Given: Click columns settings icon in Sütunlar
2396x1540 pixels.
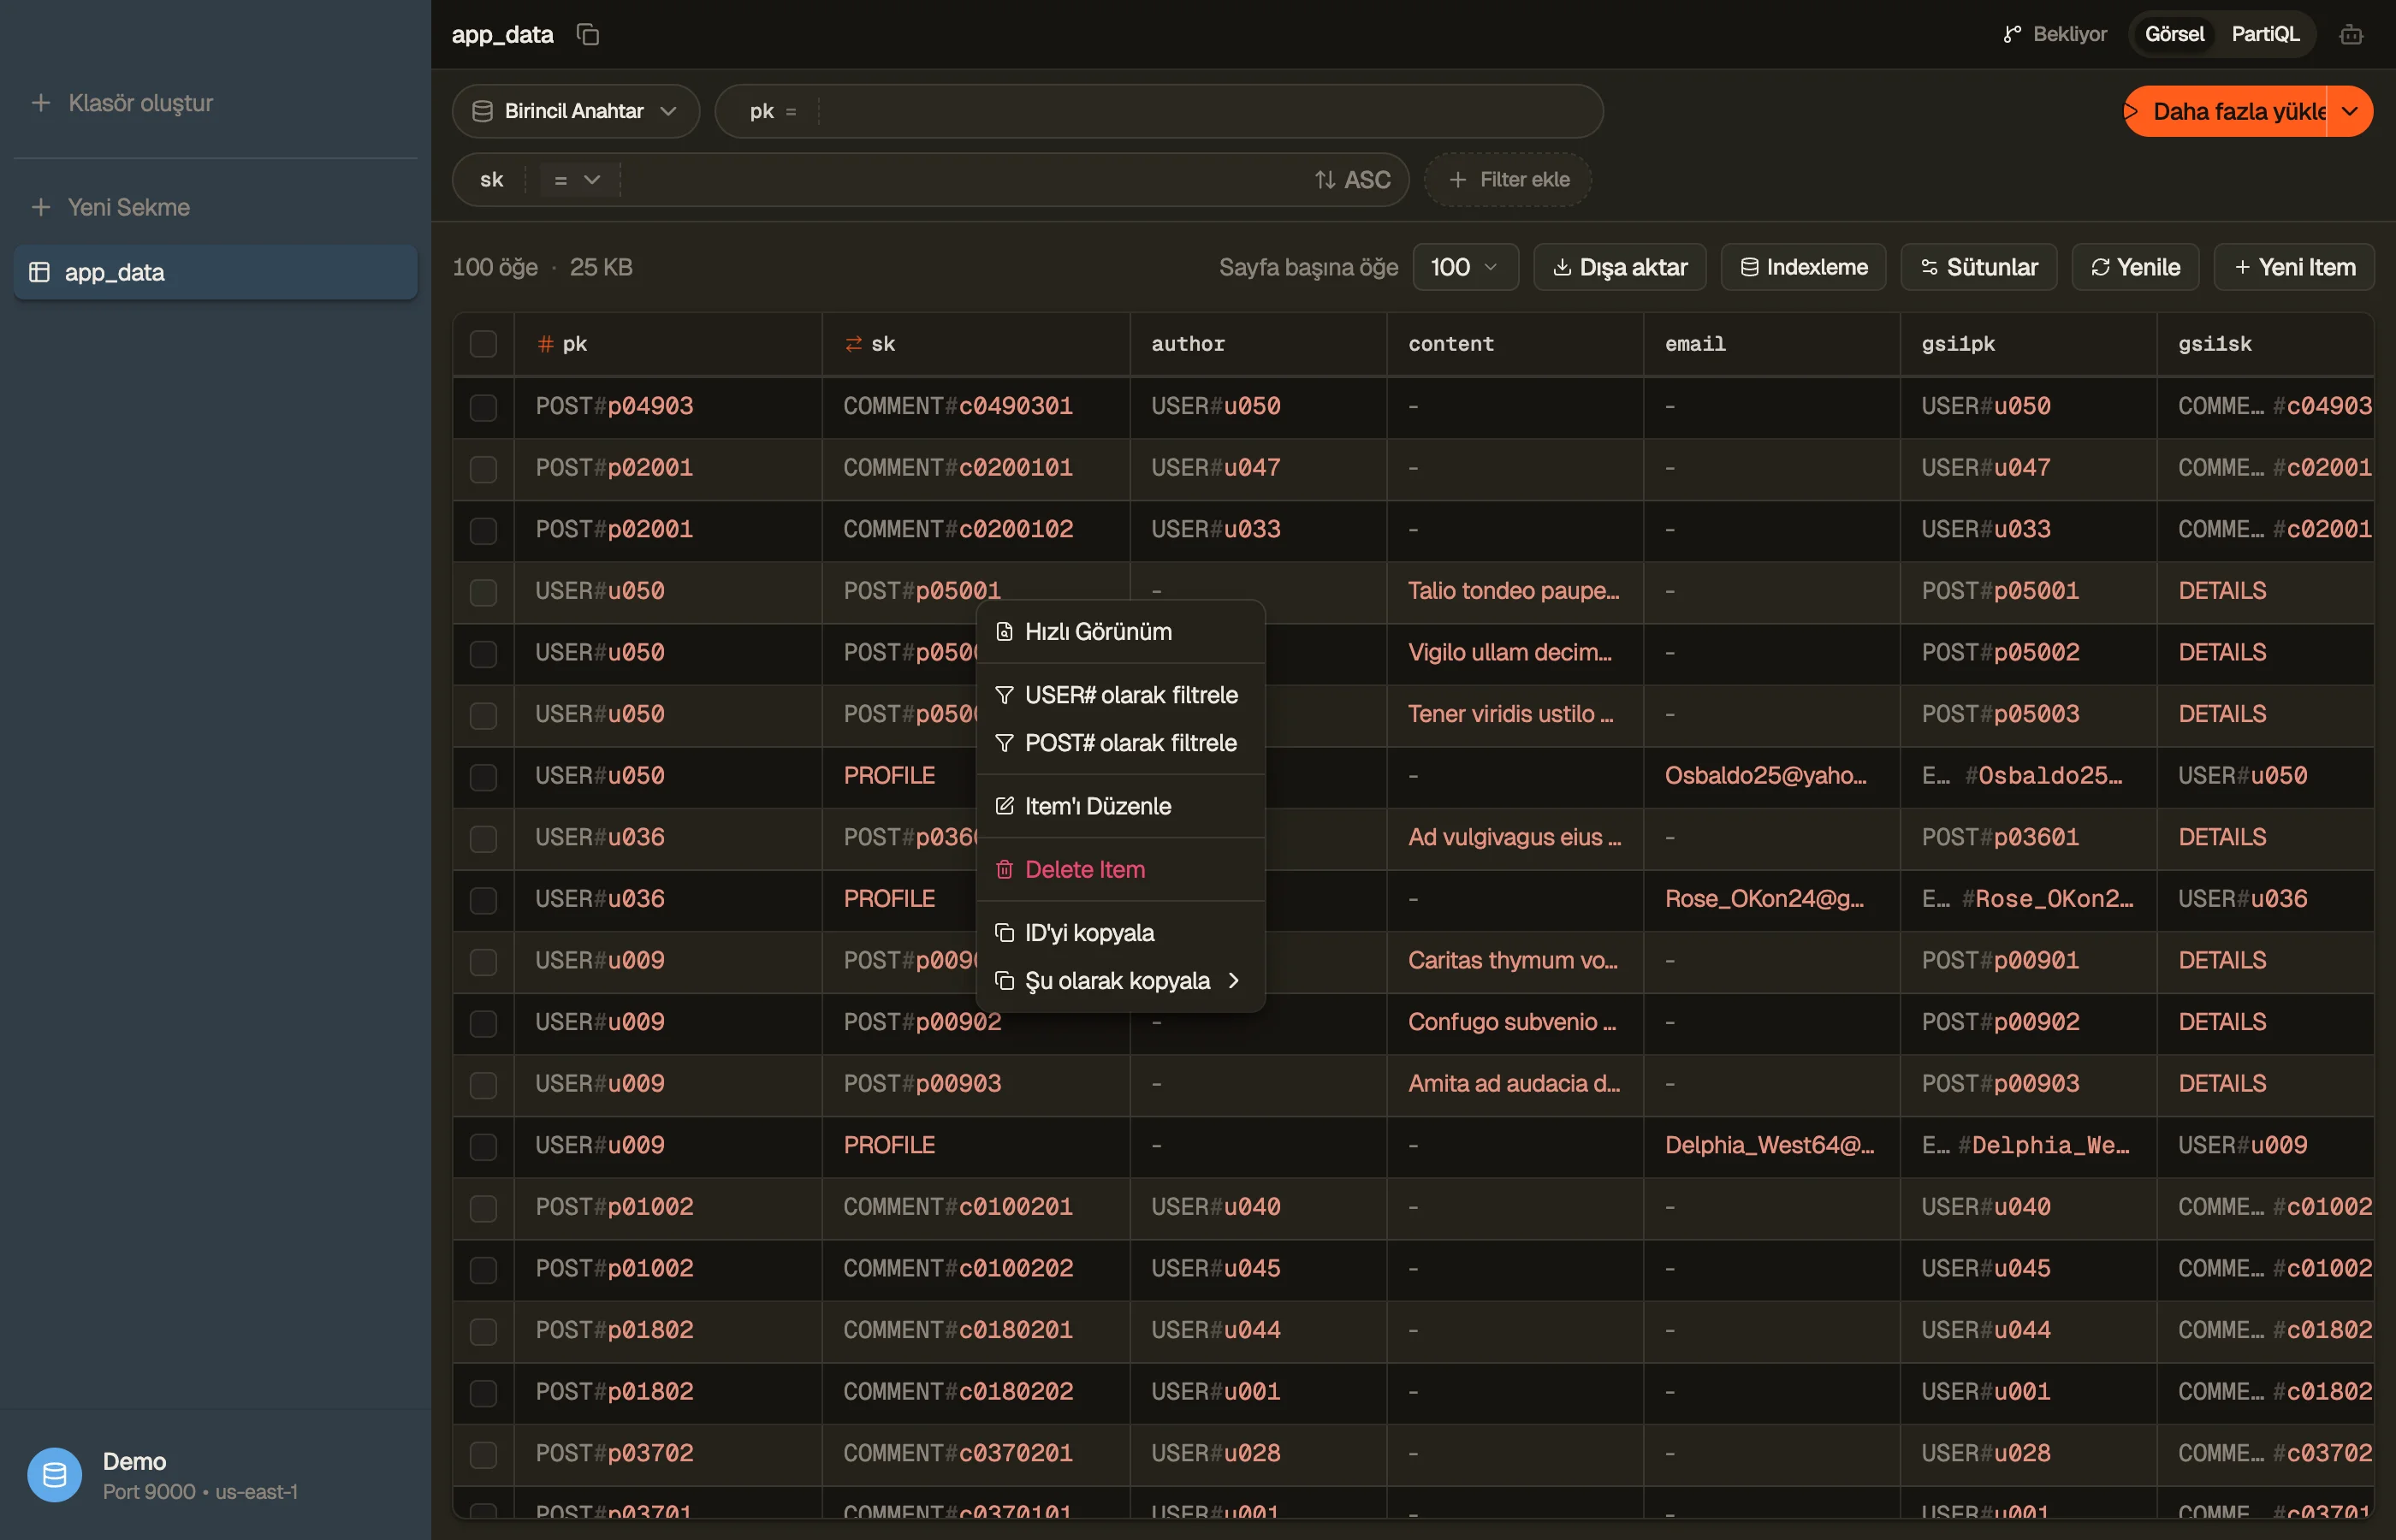Looking at the screenshot, I should pyautogui.click(x=1929, y=267).
